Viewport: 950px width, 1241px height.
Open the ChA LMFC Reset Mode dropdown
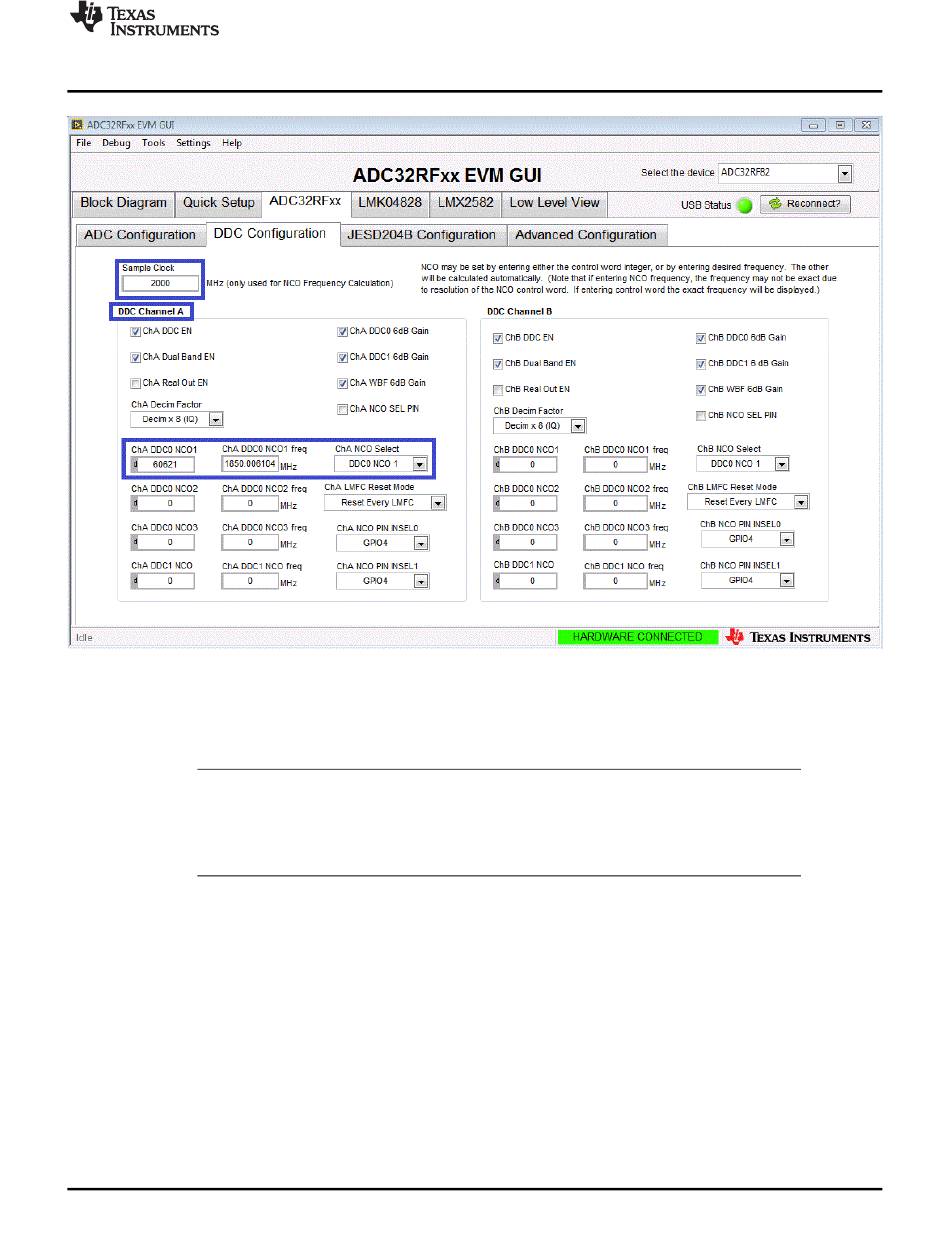(384, 502)
